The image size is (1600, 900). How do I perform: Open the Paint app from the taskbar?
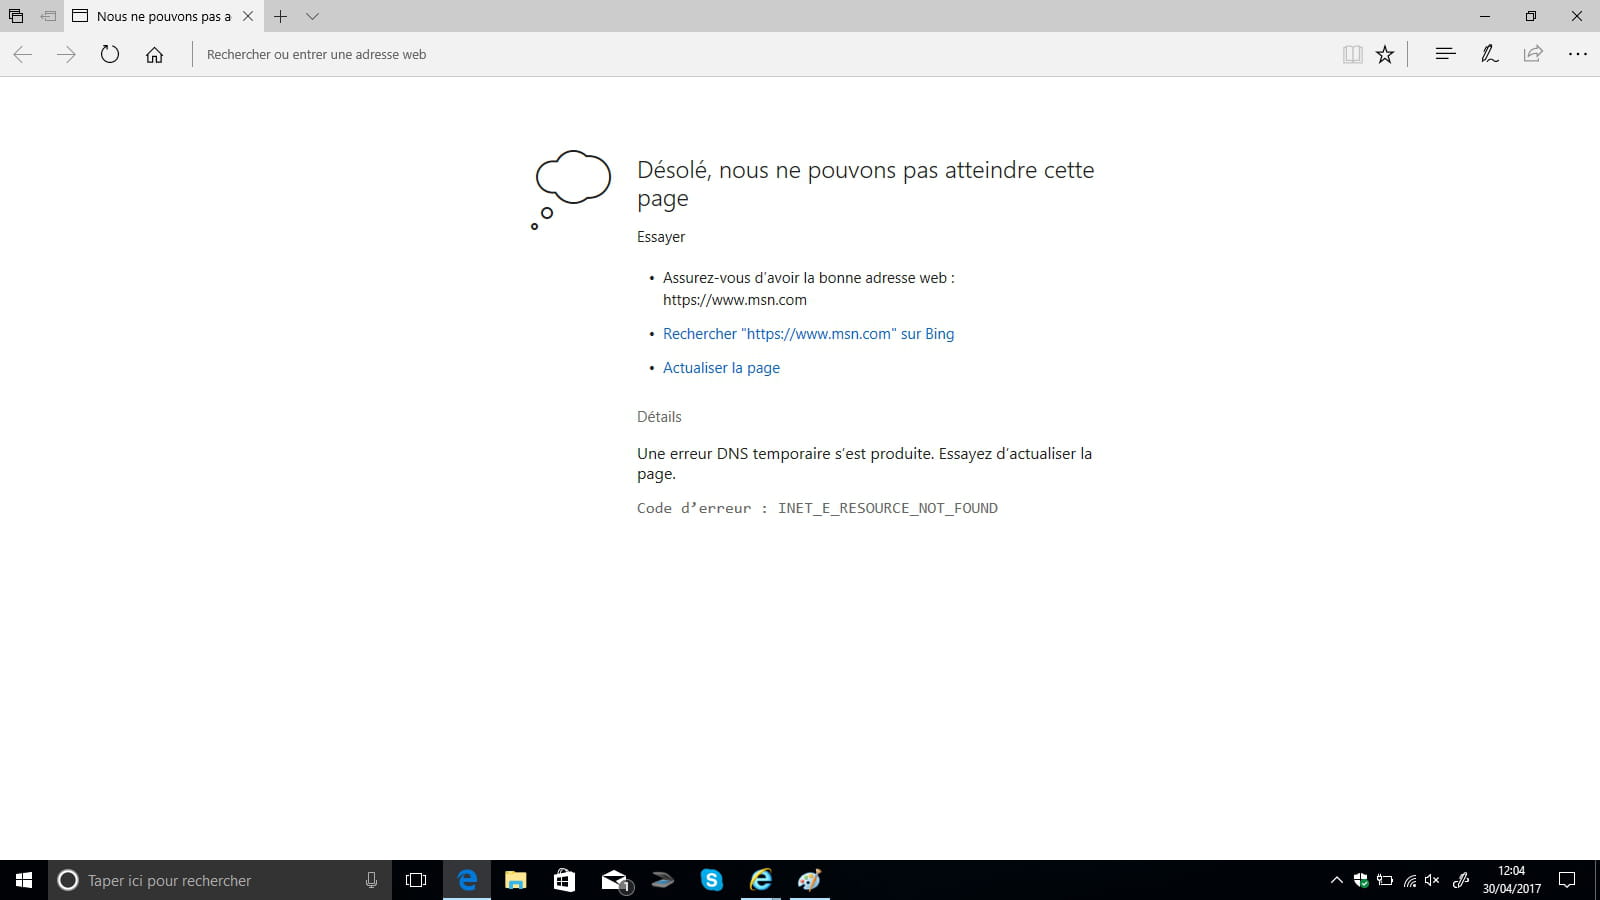click(x=810, y=880)
